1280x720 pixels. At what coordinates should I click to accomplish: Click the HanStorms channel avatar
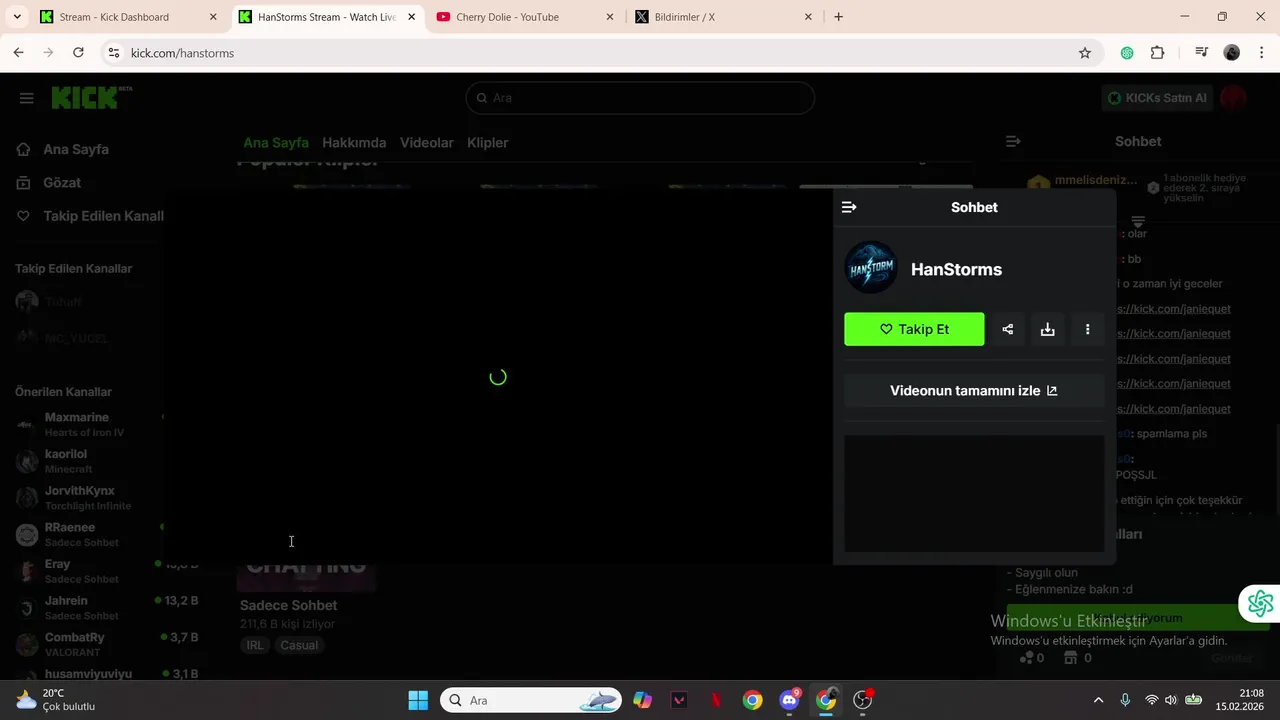(871, 268)
